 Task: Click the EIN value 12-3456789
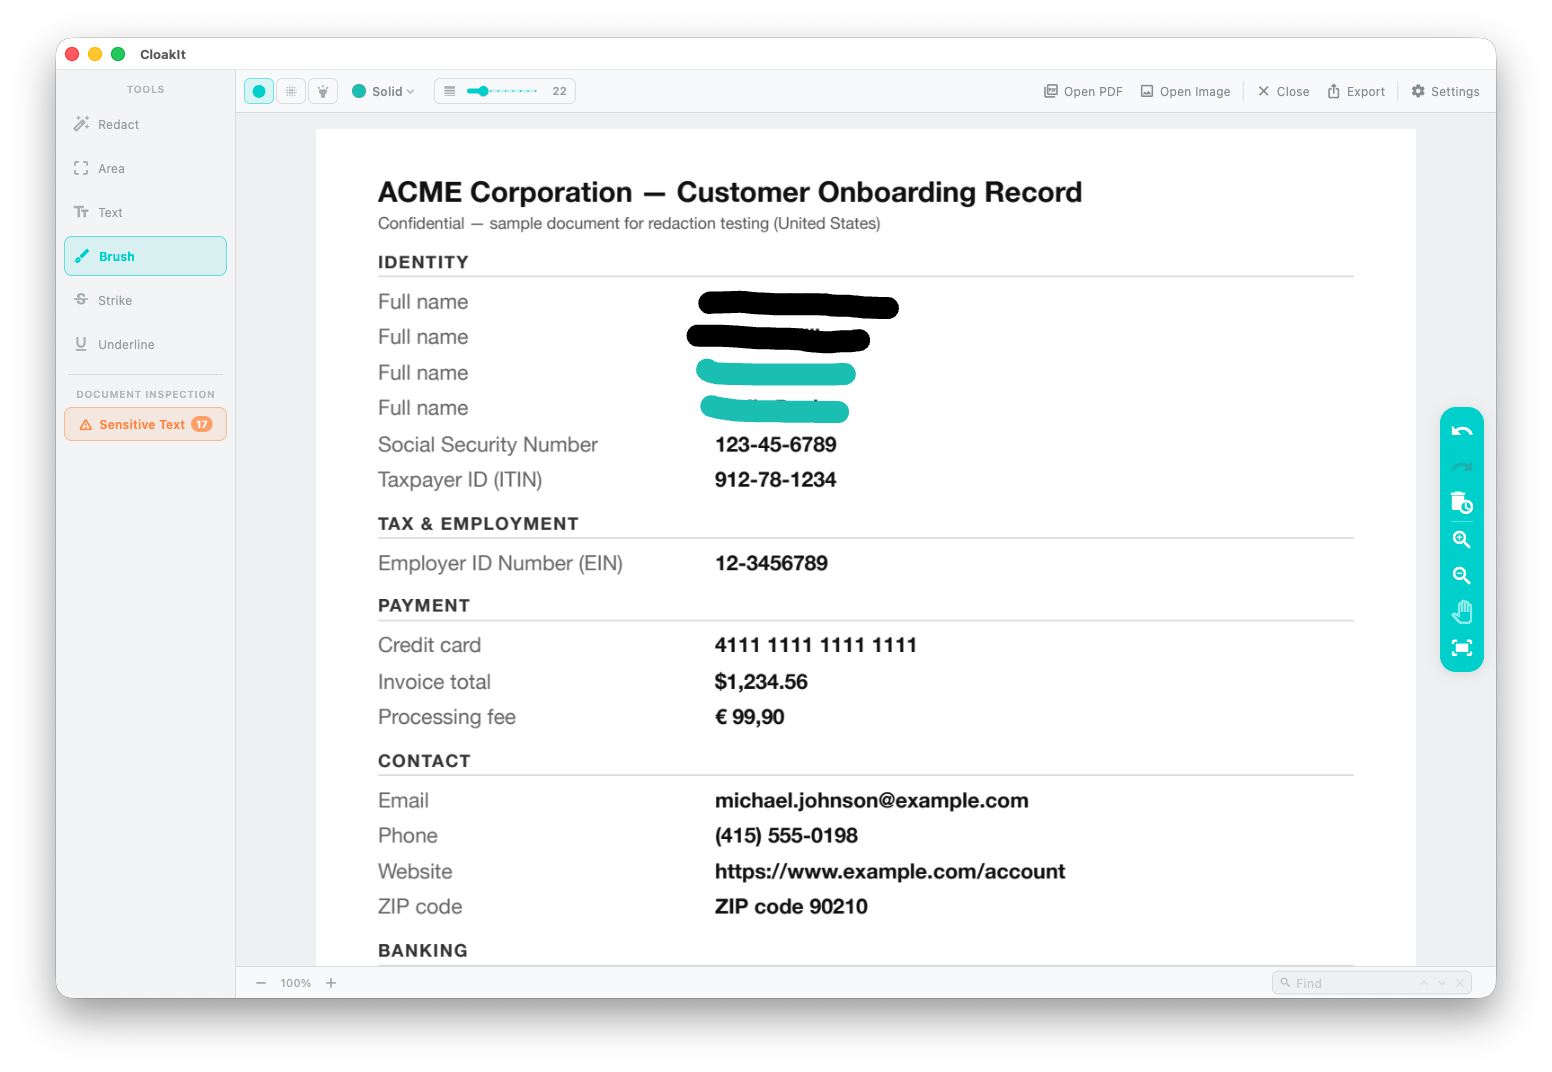[x=771, y=563]
